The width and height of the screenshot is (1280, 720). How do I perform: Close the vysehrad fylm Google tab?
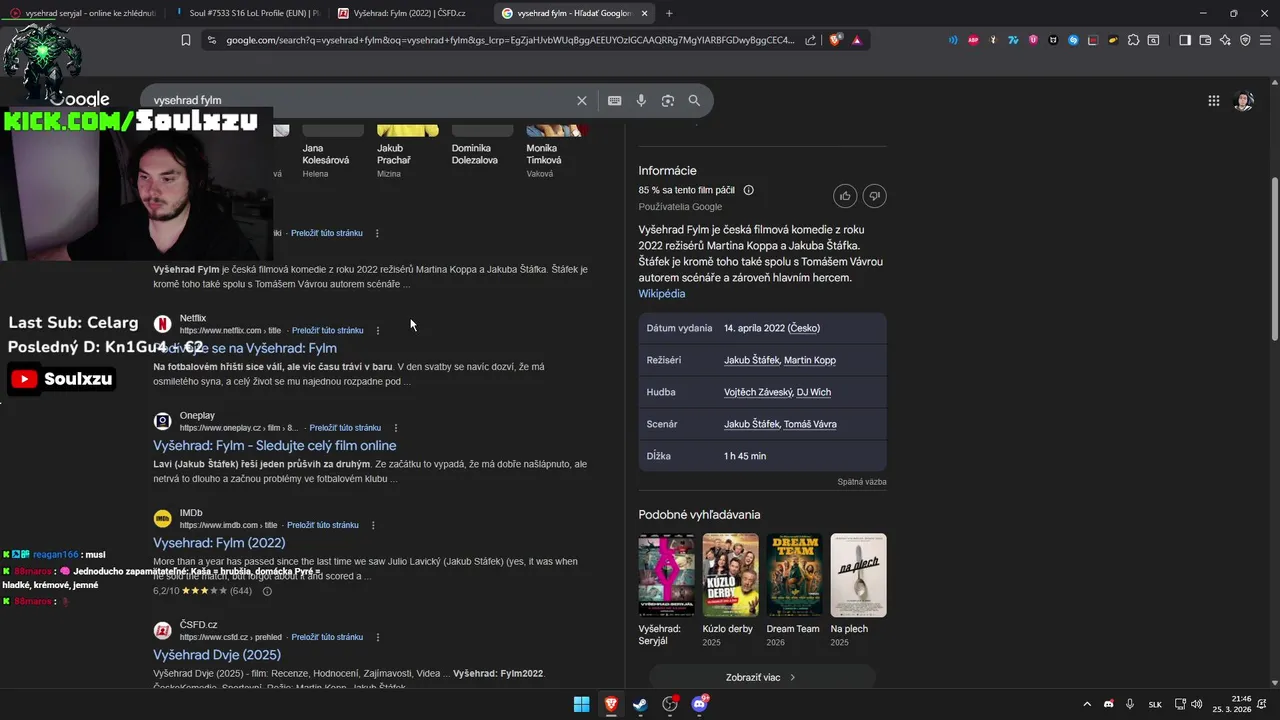[x=644, y=13]
